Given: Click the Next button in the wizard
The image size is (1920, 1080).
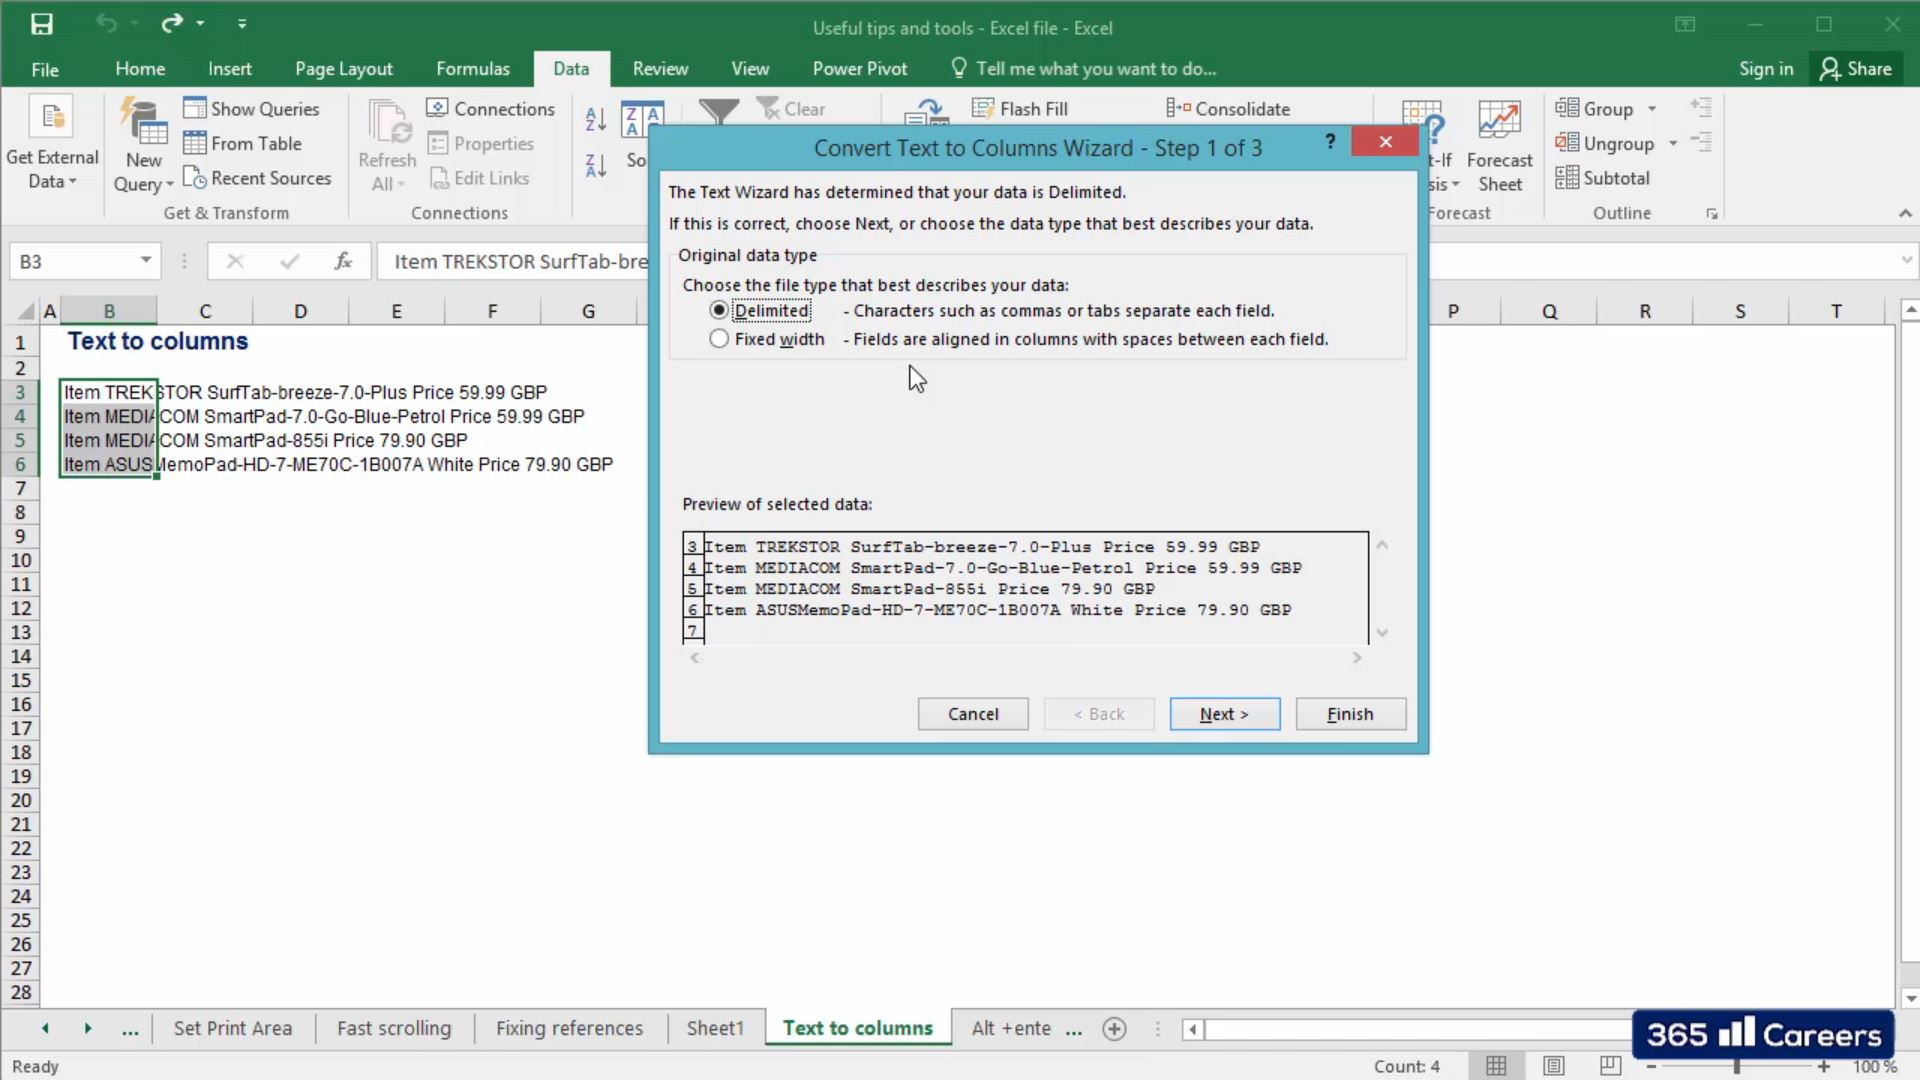Looking at the screenshot, I should [x=1224, y=713].
